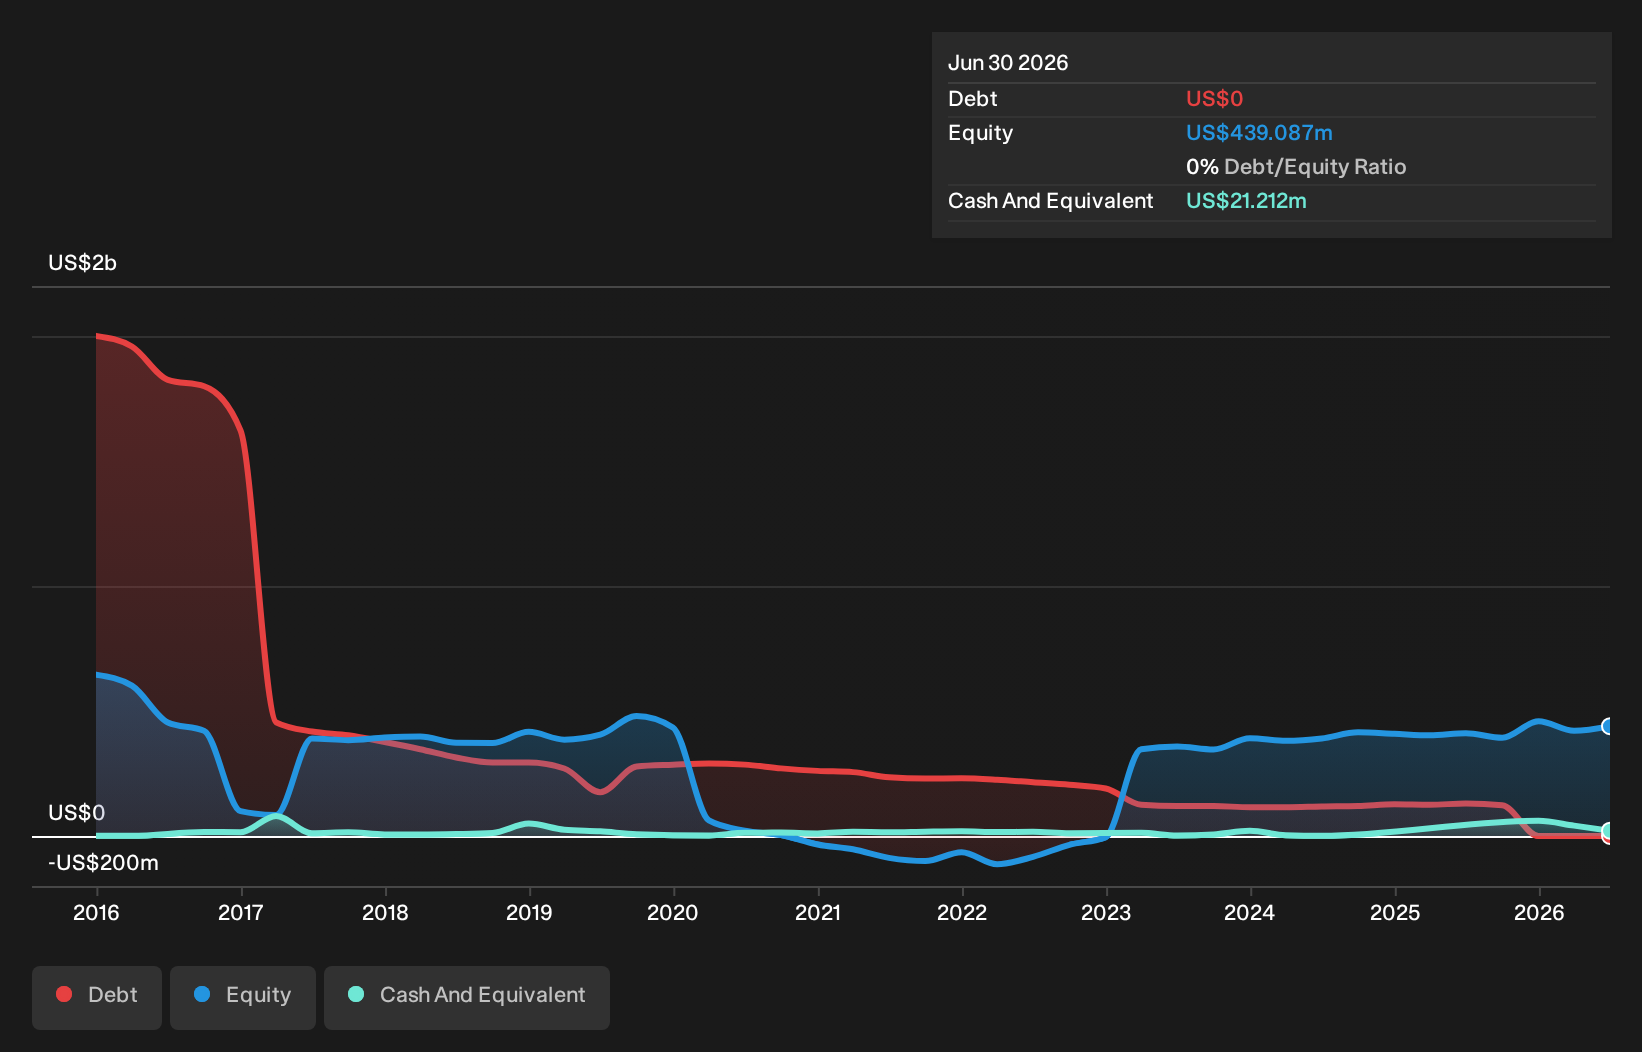The width and height of the screenshot is (1642, 1052).
Task: Click the red Debt legend dot
Action: [64, 994]
